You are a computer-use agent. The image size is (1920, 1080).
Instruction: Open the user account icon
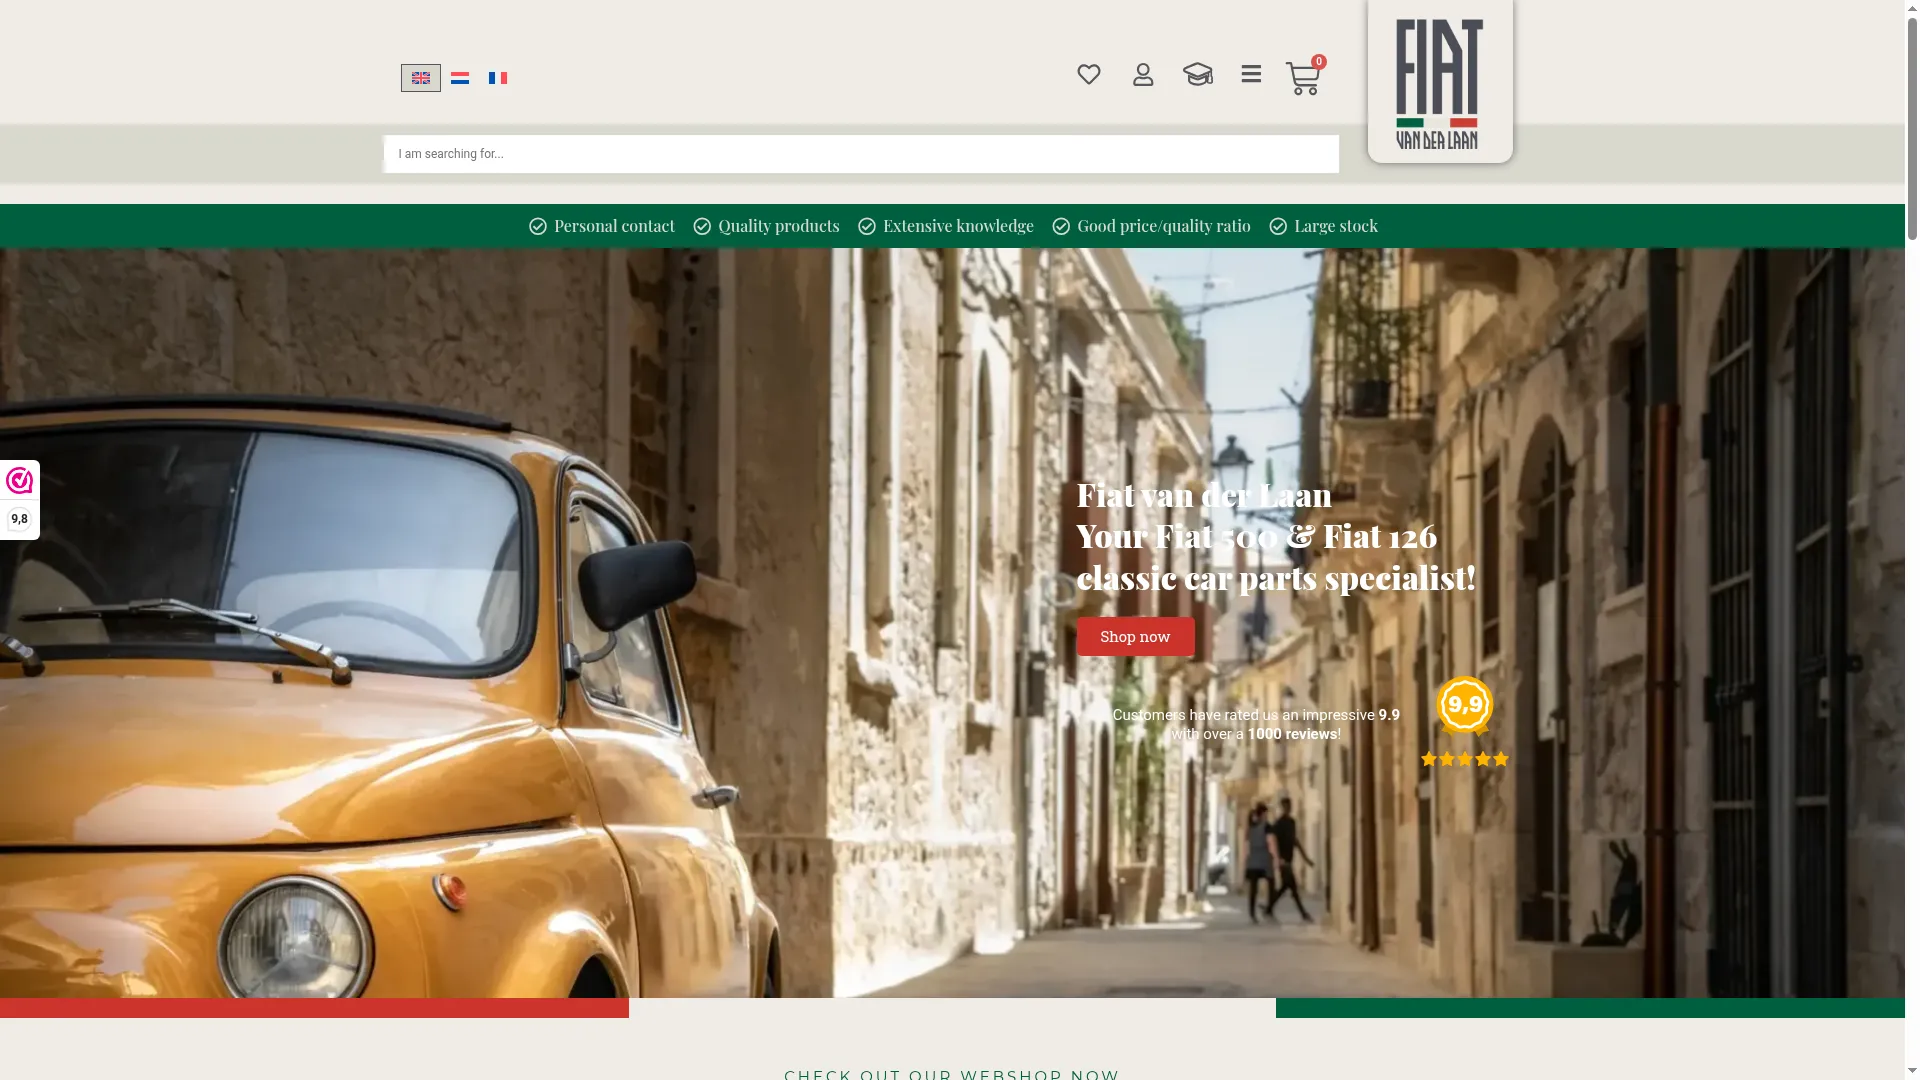(1143, 75)
